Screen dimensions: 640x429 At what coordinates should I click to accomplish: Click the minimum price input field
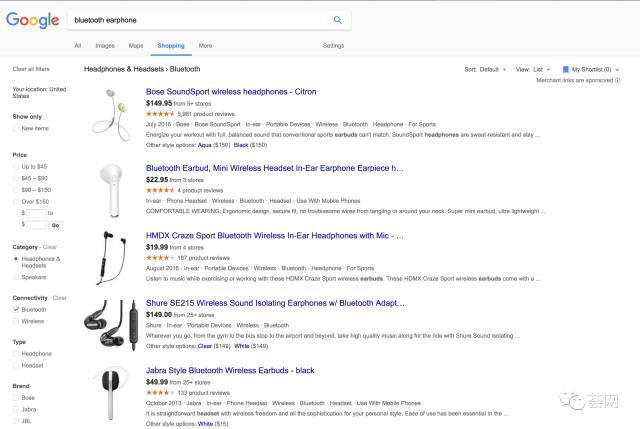[36, 213]
